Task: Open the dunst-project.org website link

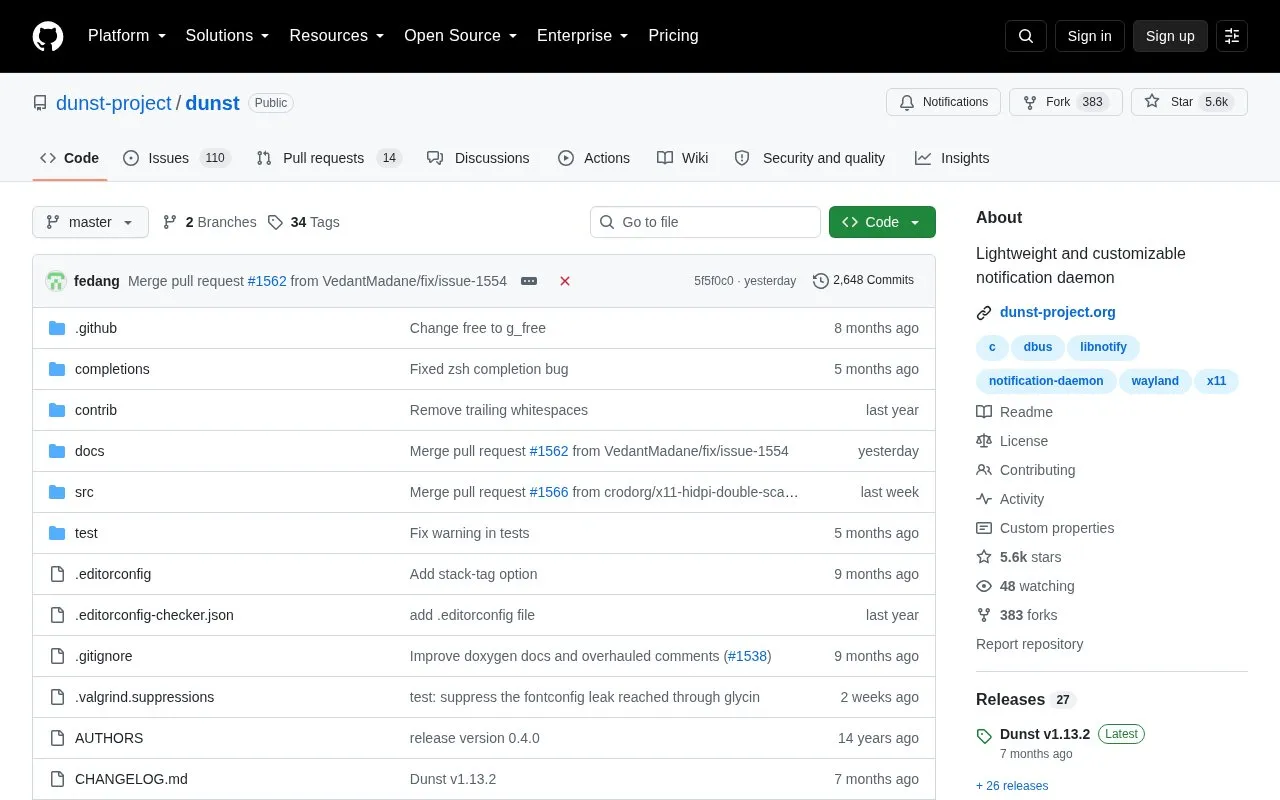Action: [x=1058, y=312]
